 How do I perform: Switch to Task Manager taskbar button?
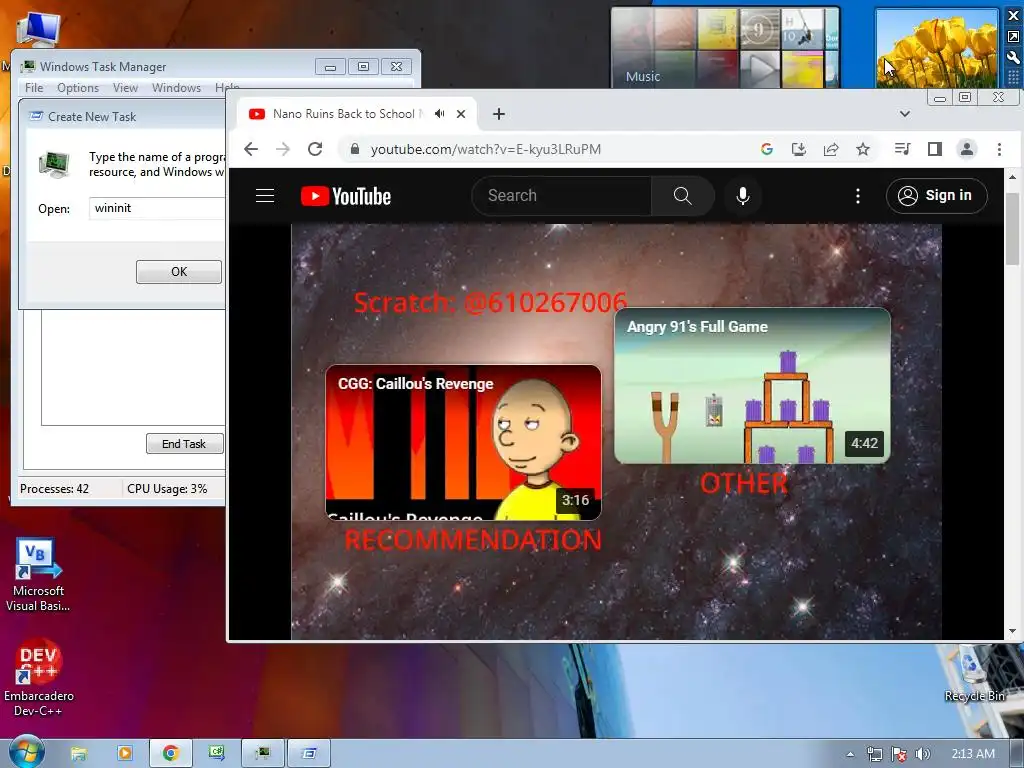click(x=263, y=753)
